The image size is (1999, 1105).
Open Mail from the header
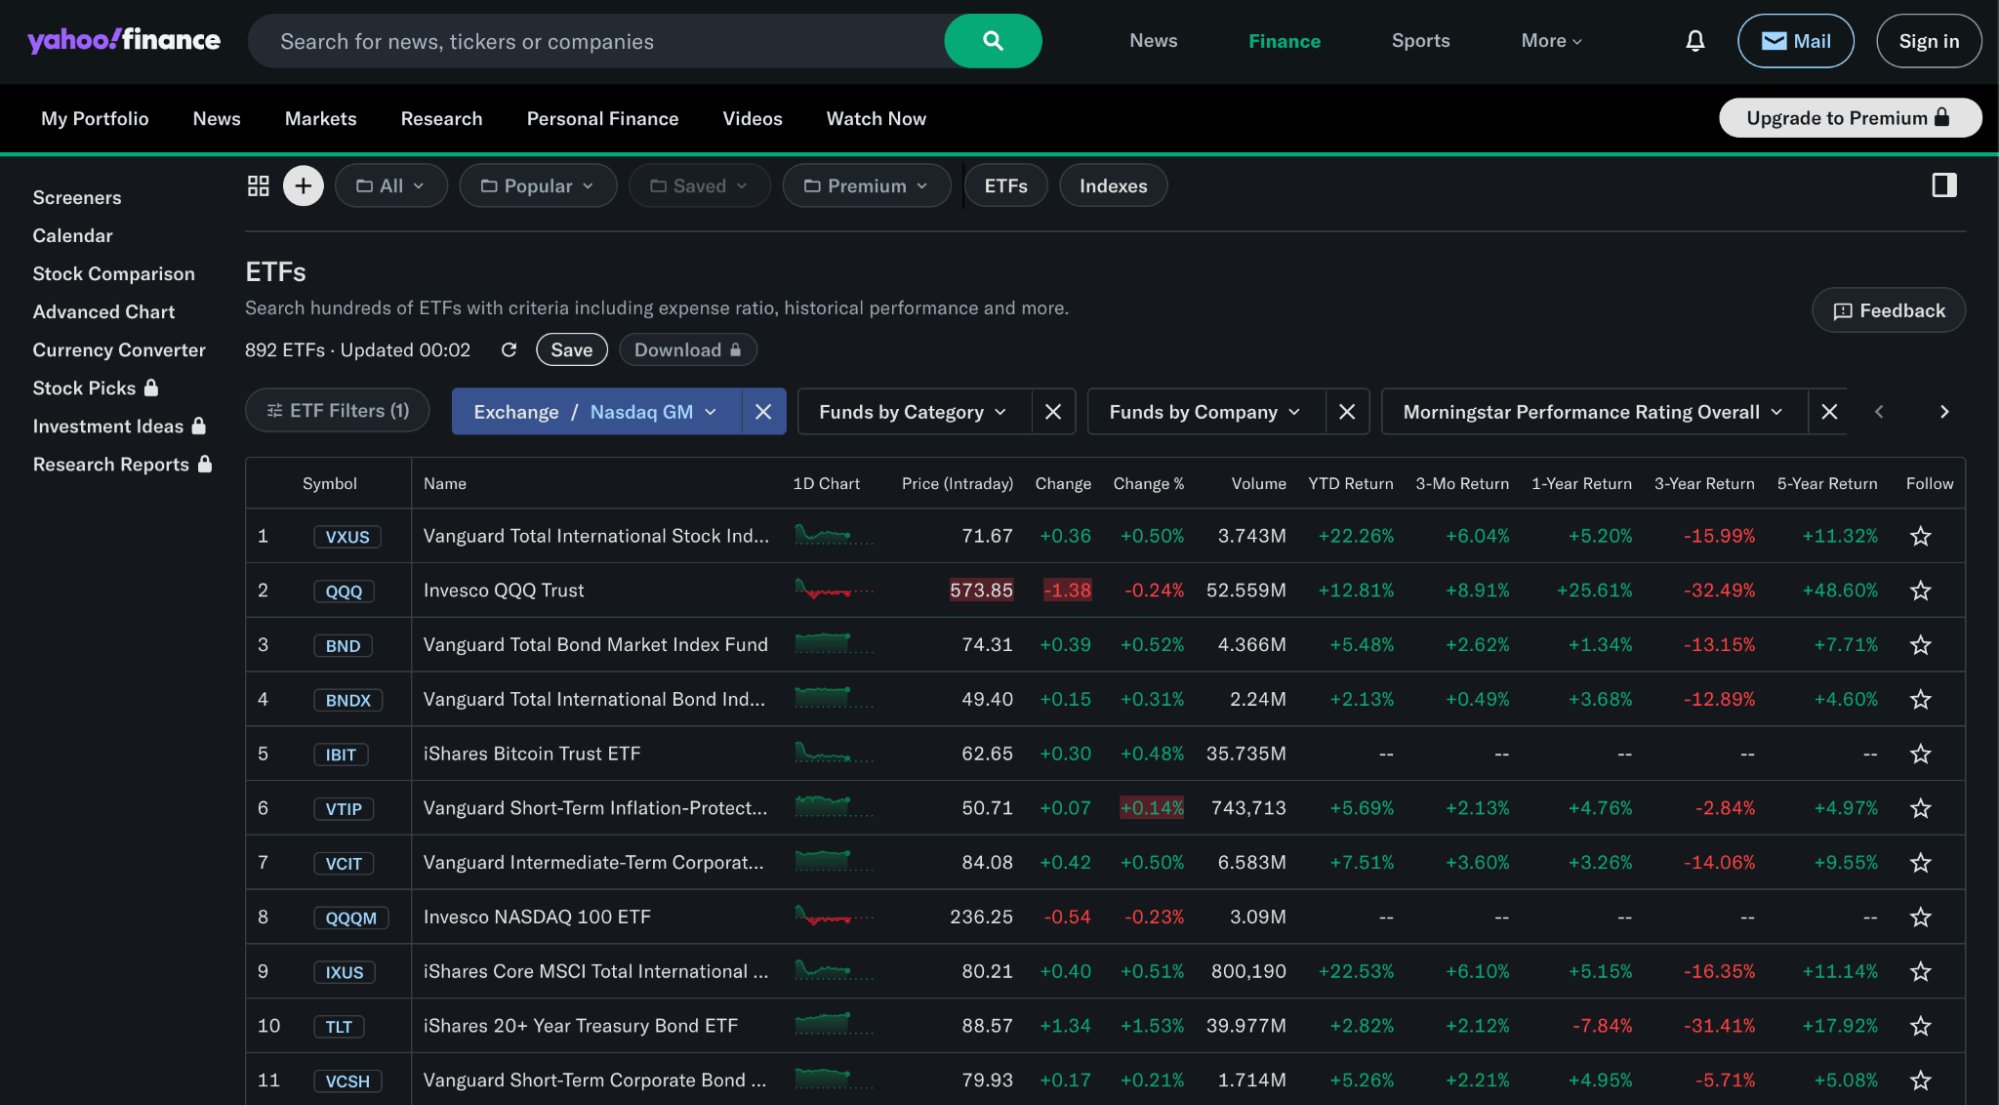pyautogui.click(x=1795, y=41)
